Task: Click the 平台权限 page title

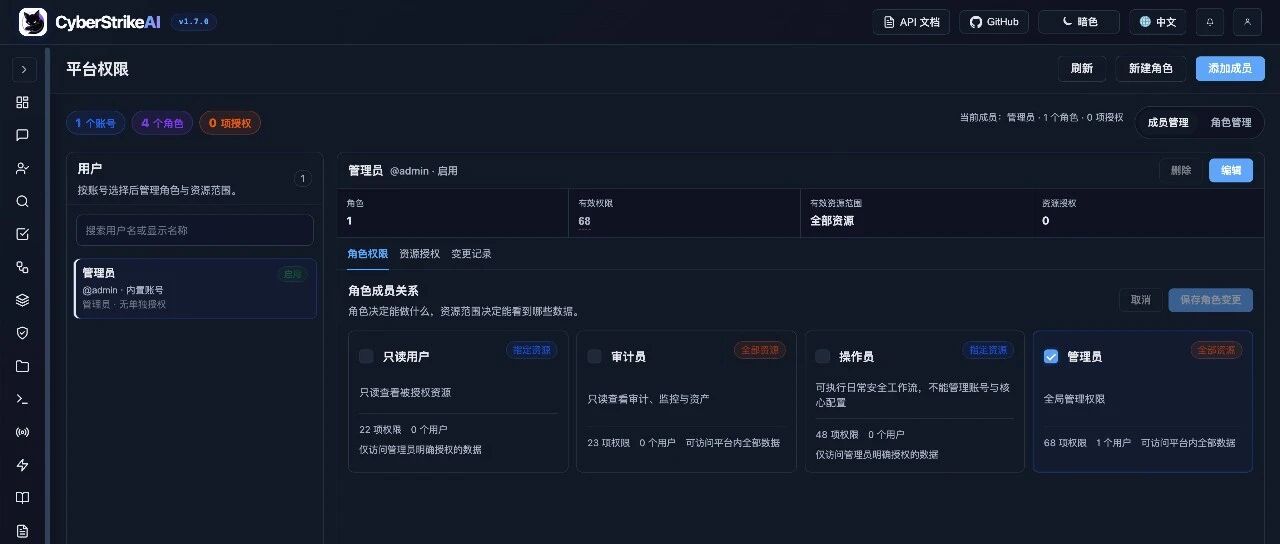Action: [x=97, y=69]
